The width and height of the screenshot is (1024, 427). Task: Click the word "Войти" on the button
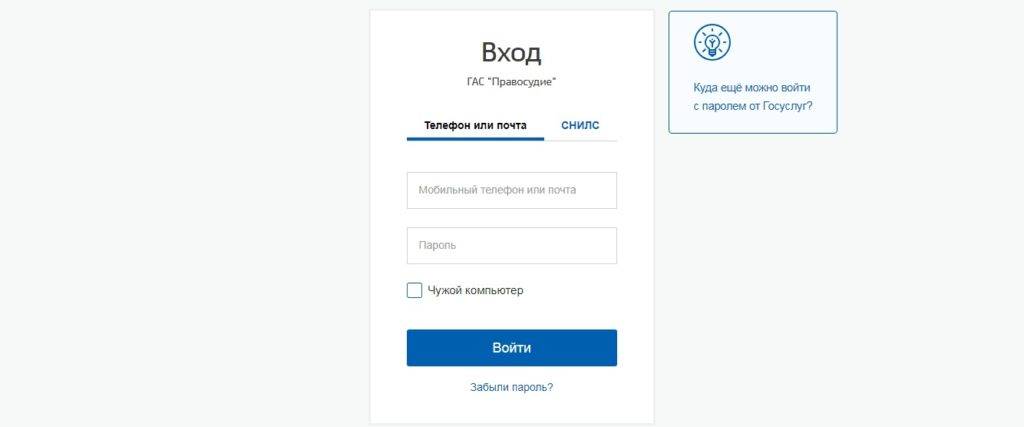(x=511, y=348)
